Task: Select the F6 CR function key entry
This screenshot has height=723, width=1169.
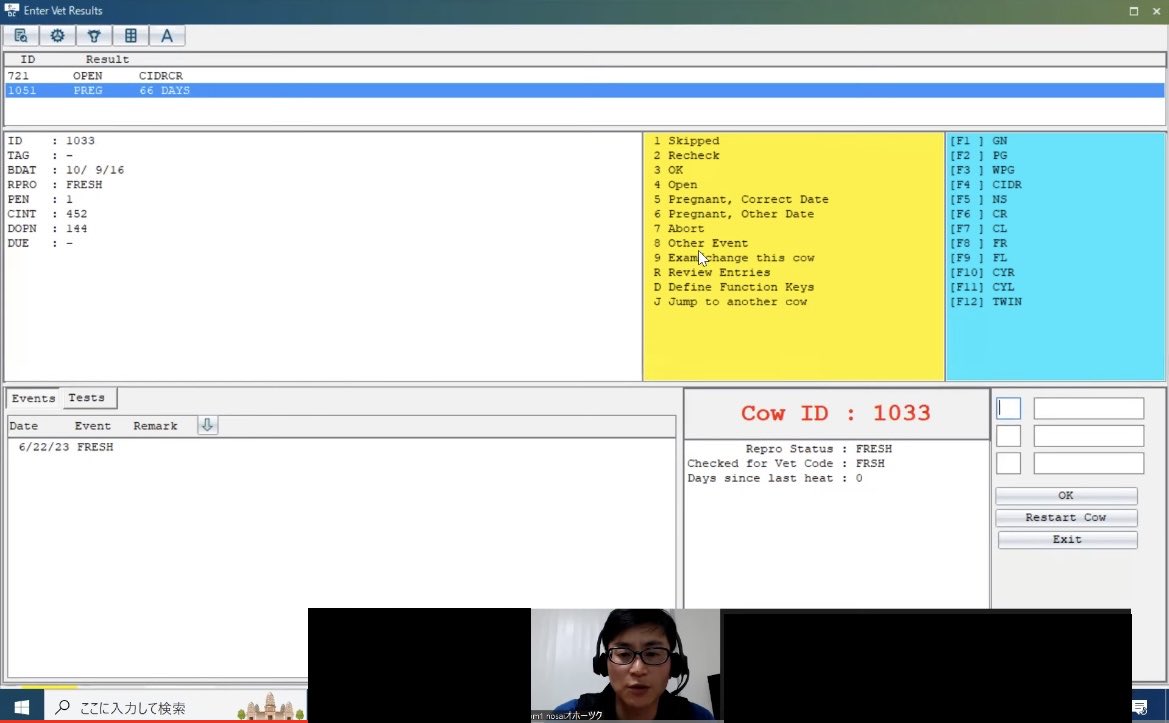Action: pos(978,214)
